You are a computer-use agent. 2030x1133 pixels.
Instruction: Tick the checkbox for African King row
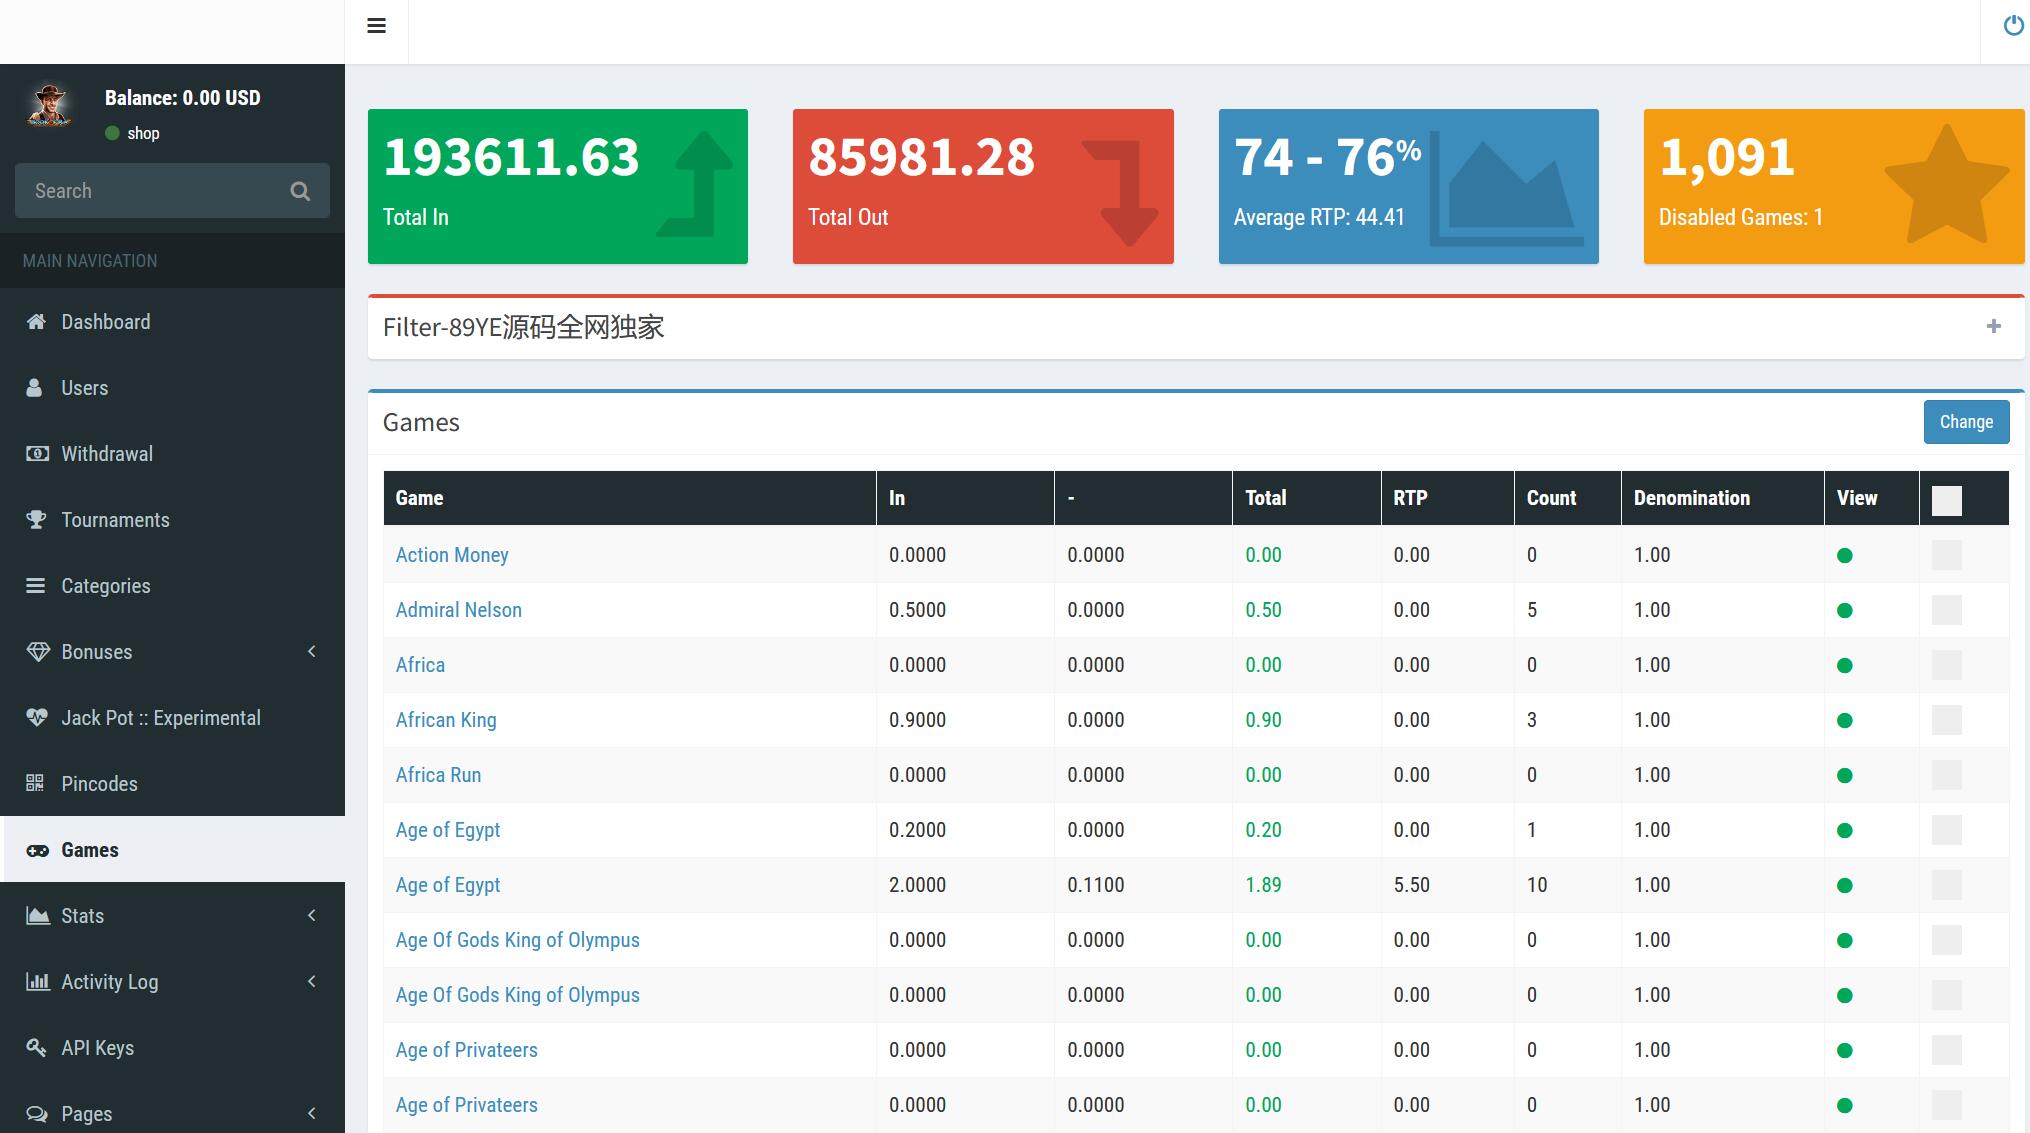tap(1946, 720)
